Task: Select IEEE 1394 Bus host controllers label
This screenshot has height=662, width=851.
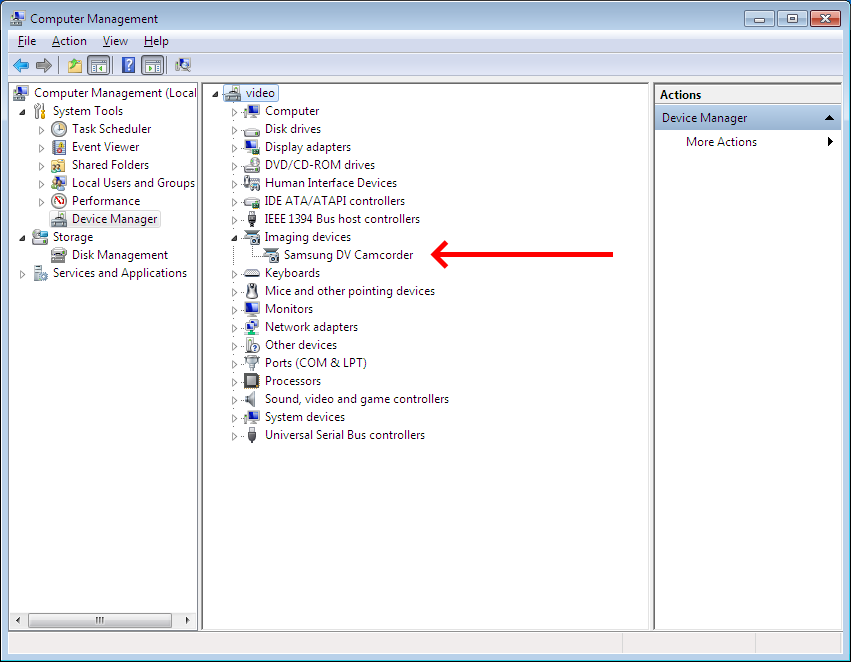Action: (342, 219)
